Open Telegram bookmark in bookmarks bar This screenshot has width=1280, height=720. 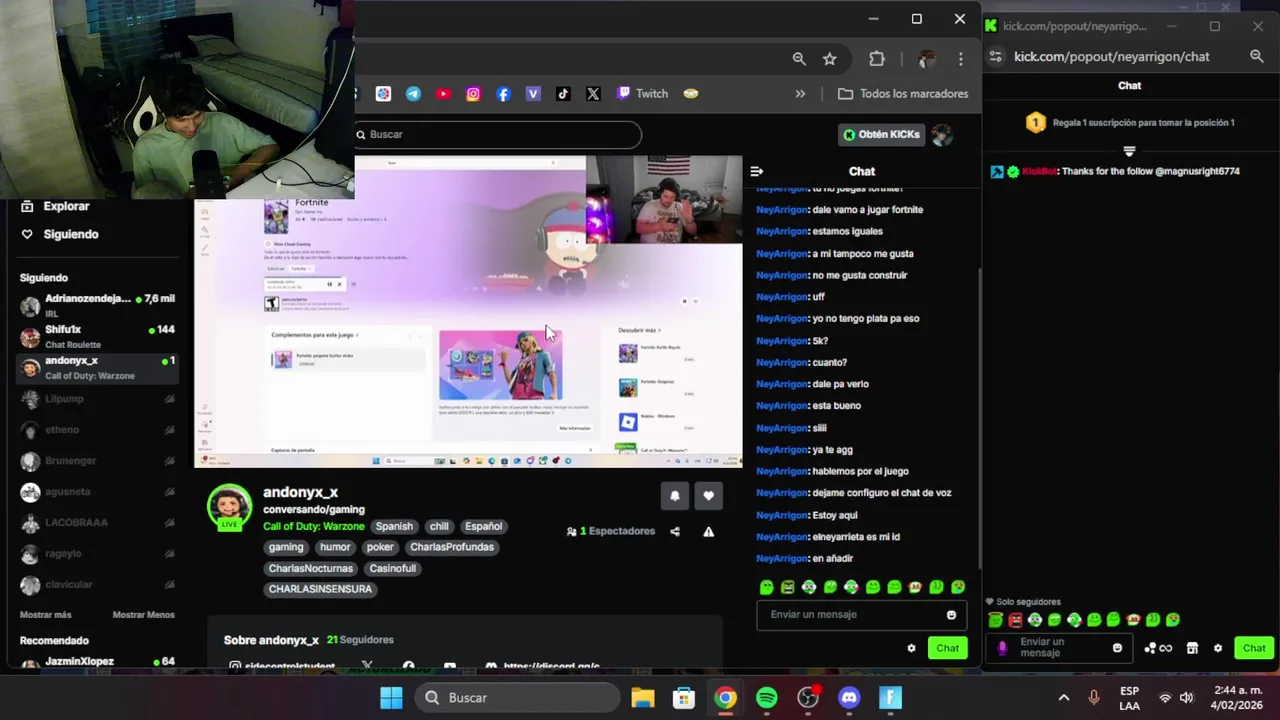(413, 93)
